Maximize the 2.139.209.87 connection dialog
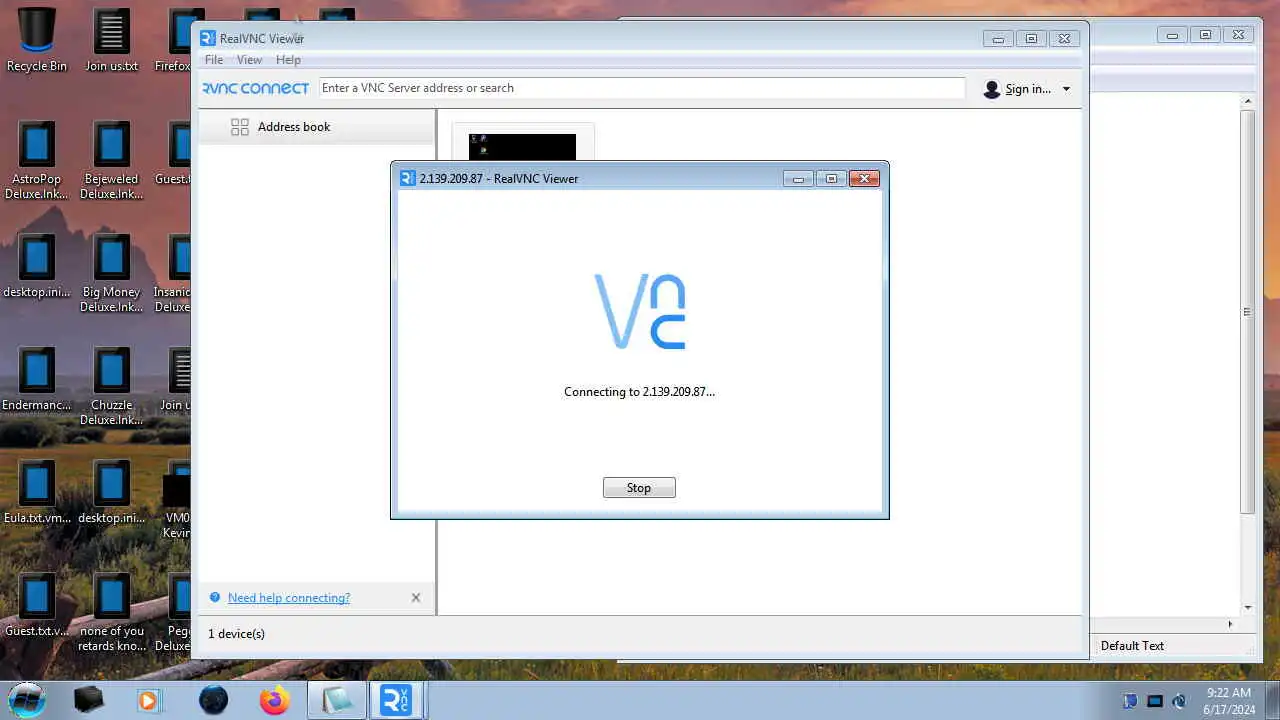 click(x=831, y=179)
